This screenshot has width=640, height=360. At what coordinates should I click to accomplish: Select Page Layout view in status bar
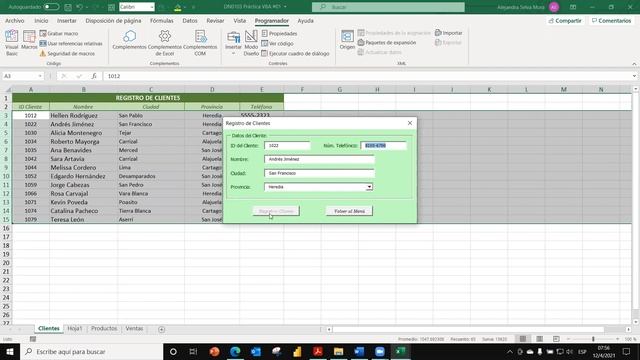[539, 339]
